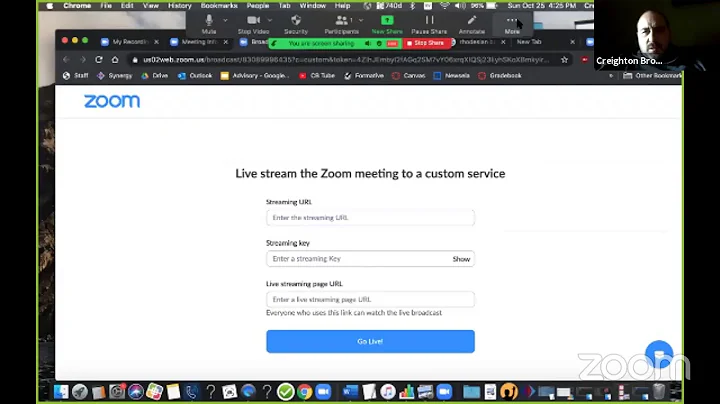The image size is (720, 404).
Task: Click the Streaming URL field
Action: [370, 218]
